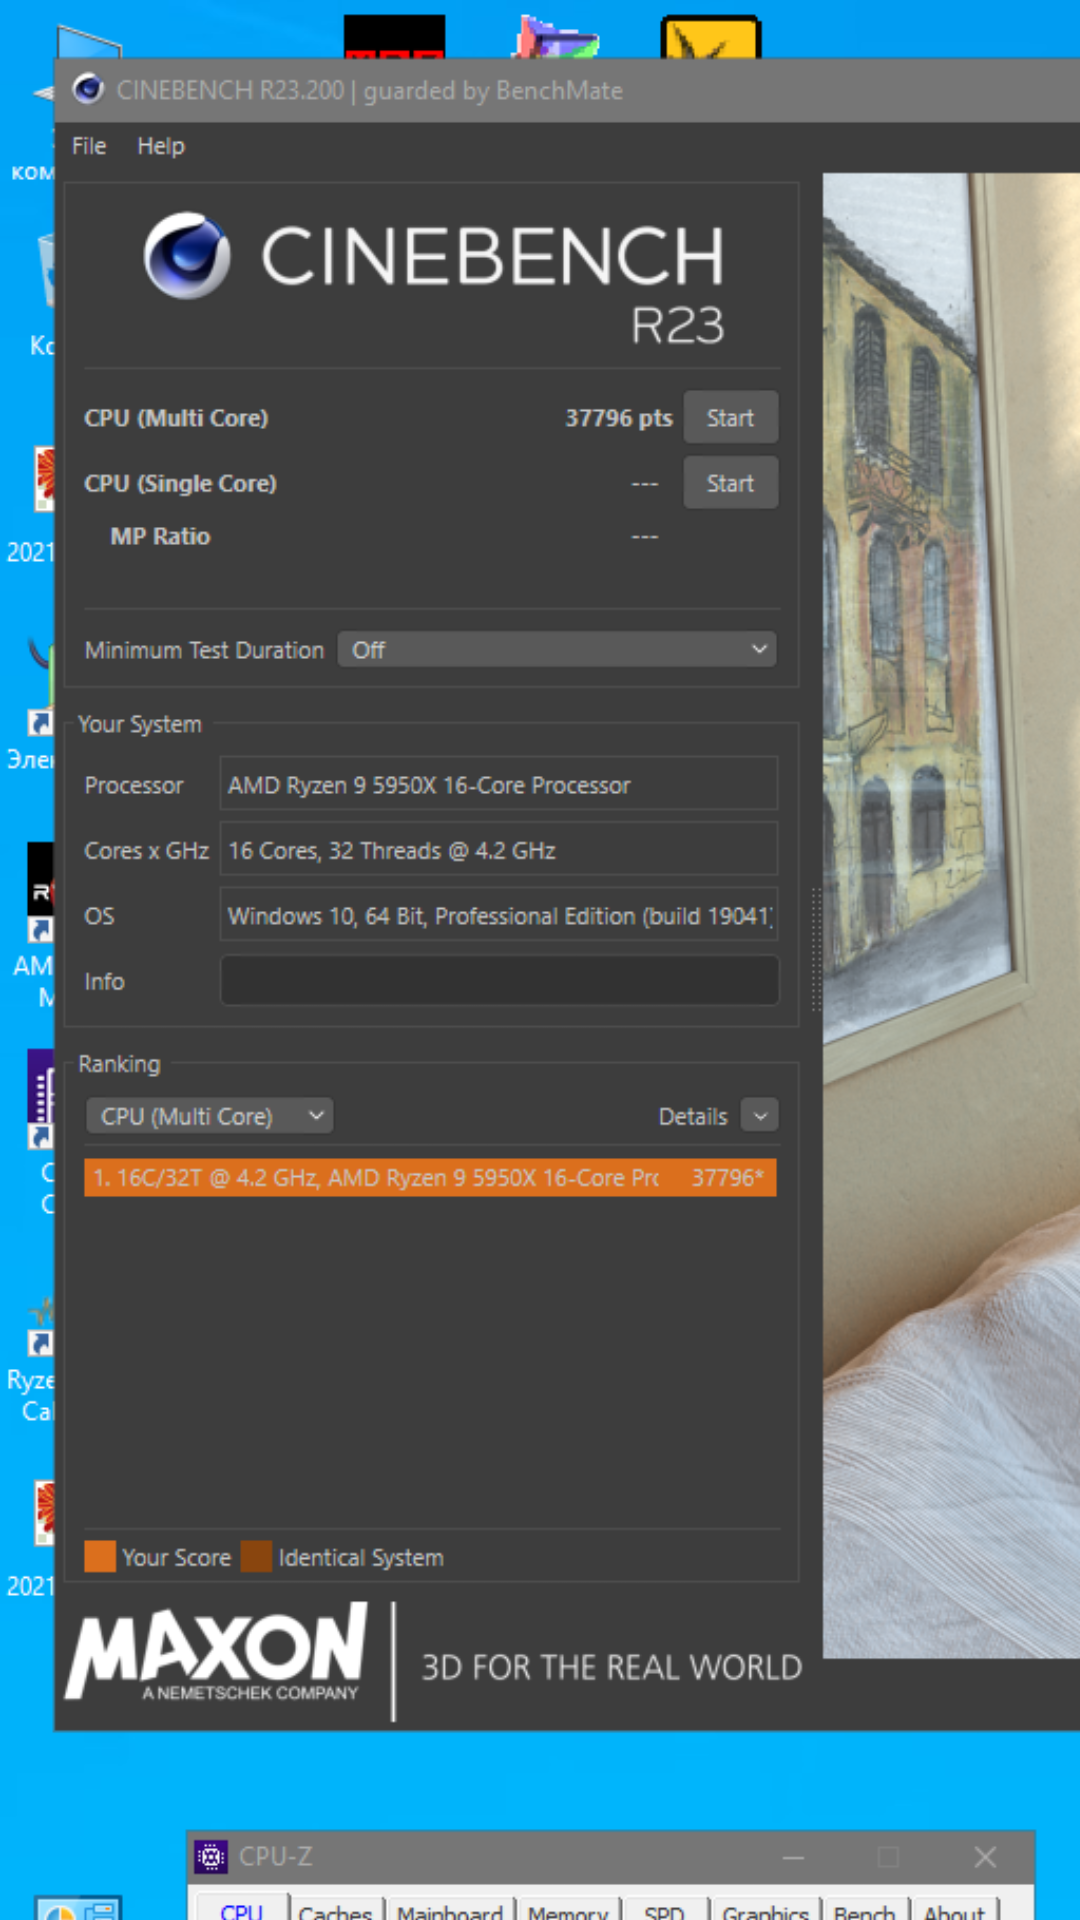Open the File menu in Cinebench
The height and width of the screenshot is (1920, 1080).
tap(89, 146)
